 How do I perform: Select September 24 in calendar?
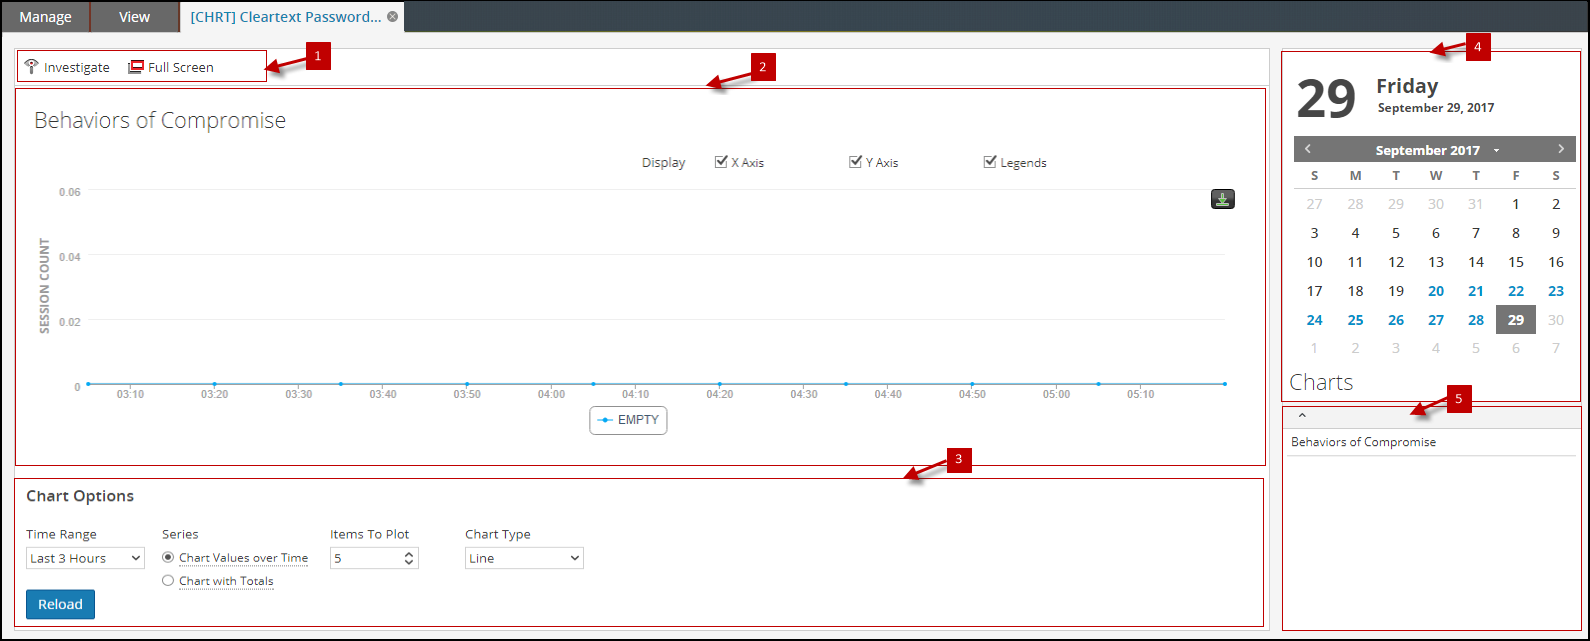(x=1314, y=320)
